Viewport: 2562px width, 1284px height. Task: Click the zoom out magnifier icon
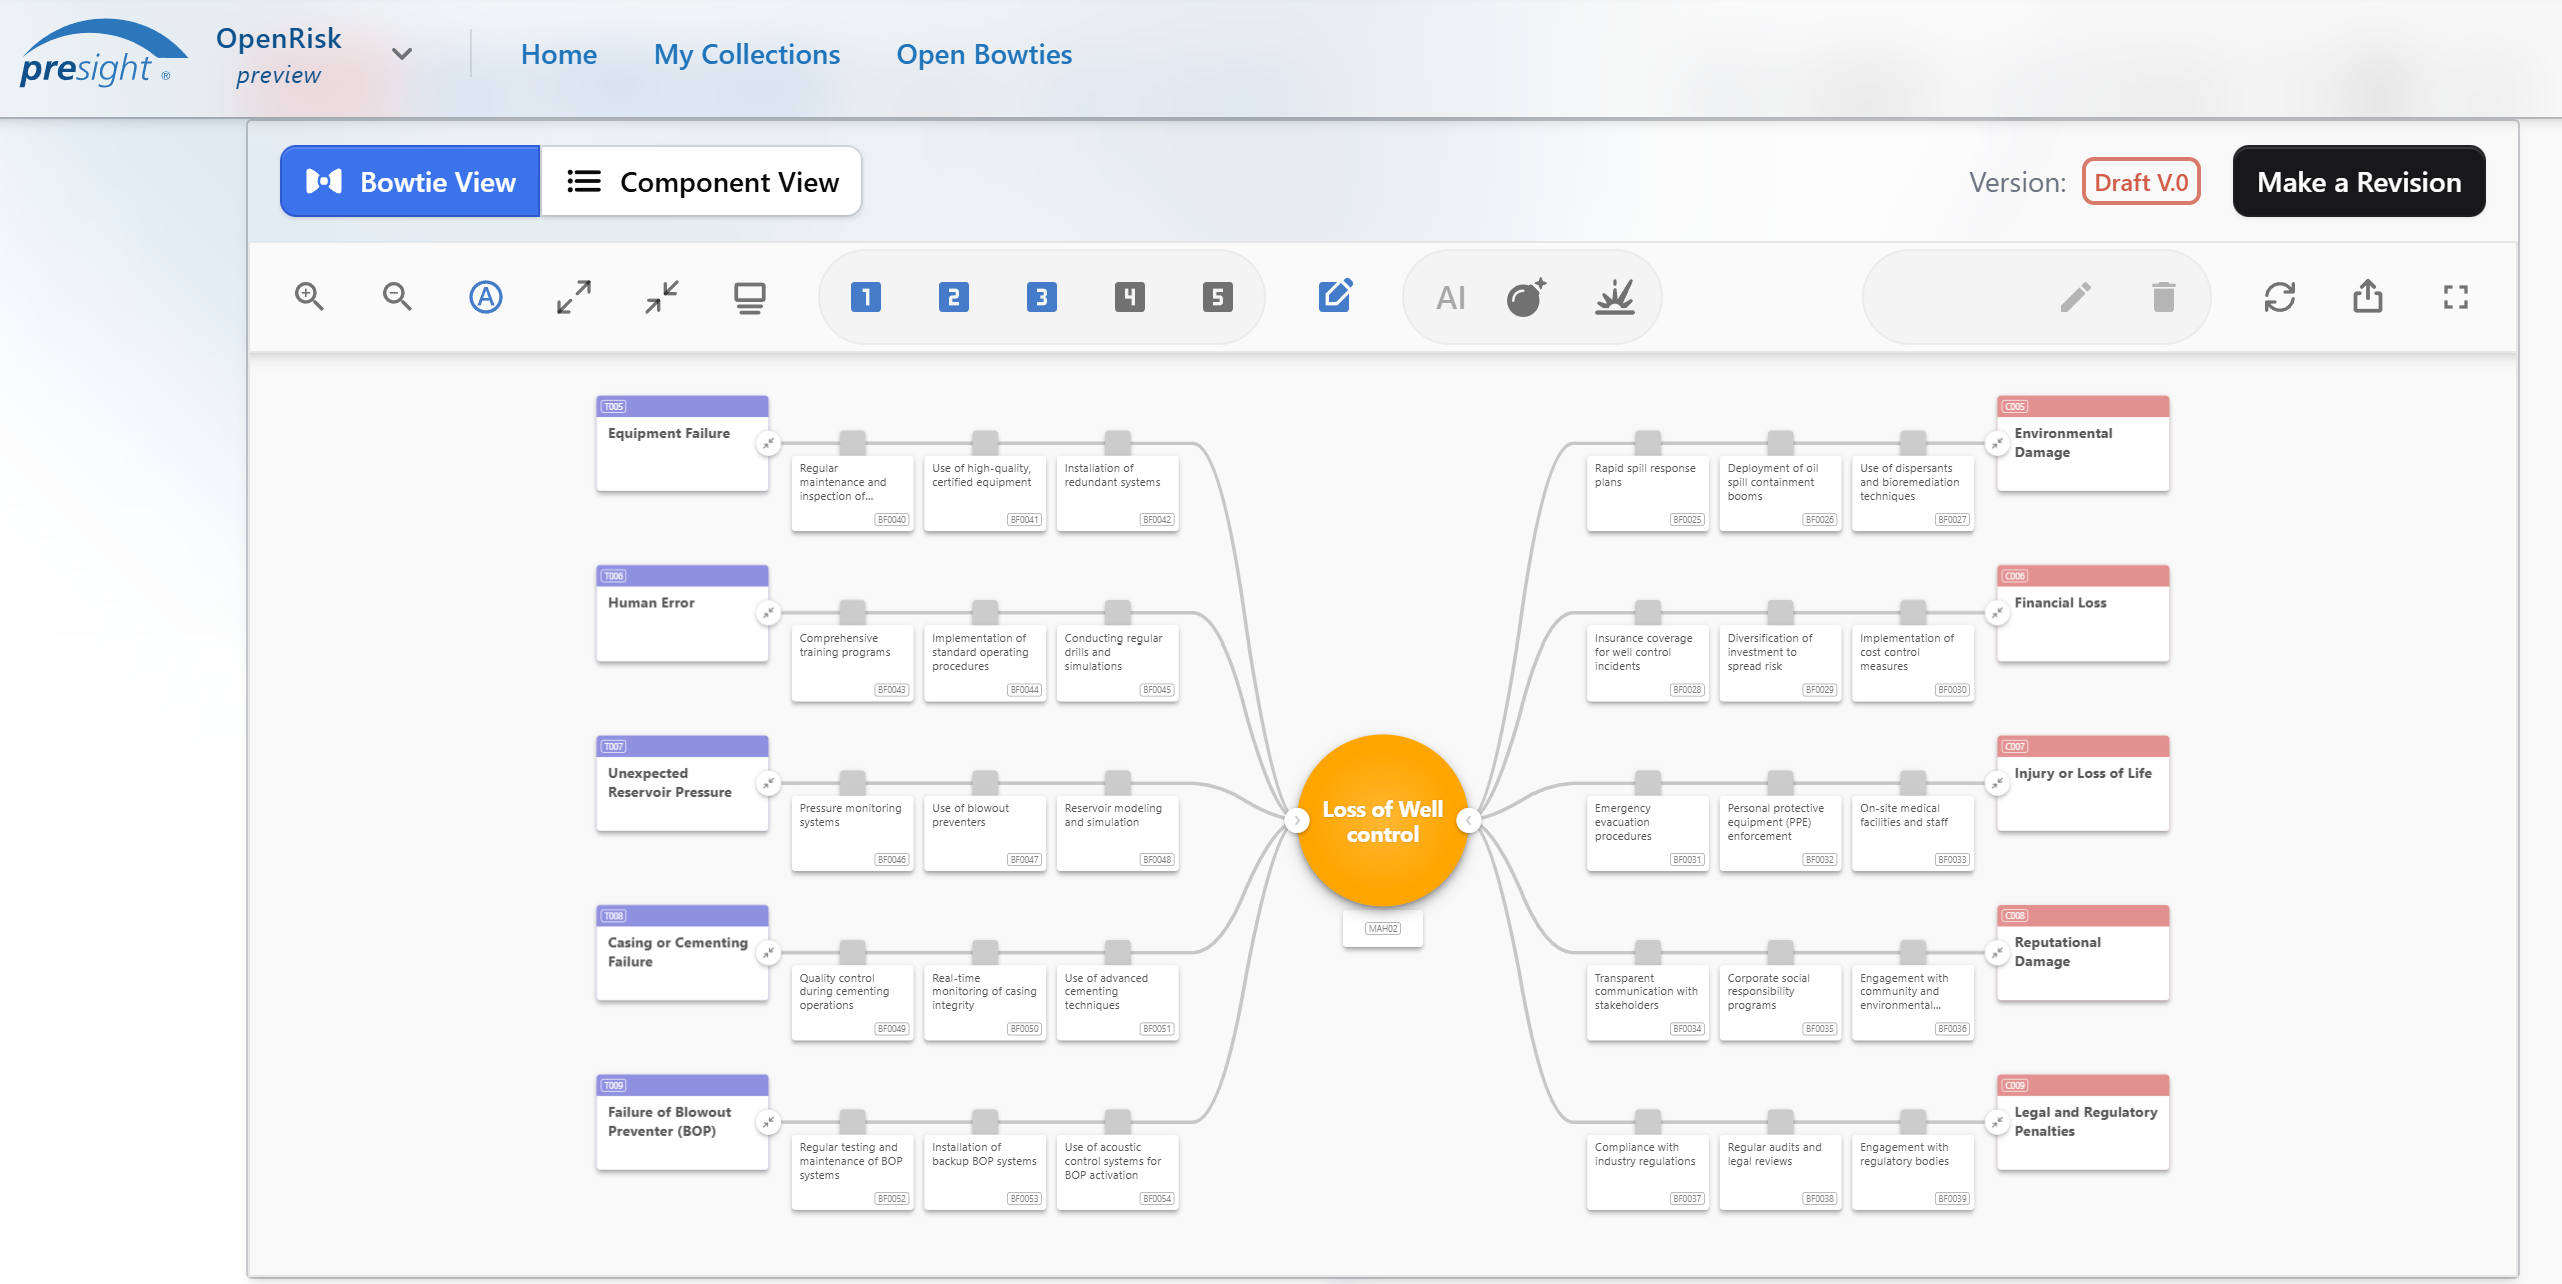(397, 297)
